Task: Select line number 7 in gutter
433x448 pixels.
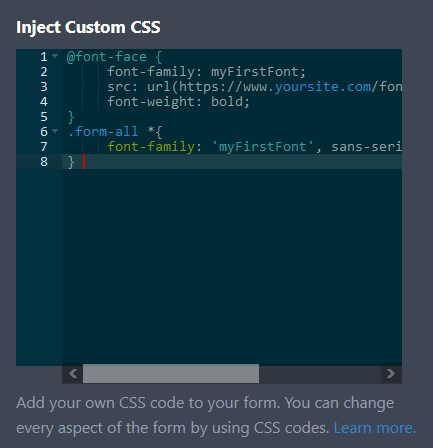Action: click(44, 147)
